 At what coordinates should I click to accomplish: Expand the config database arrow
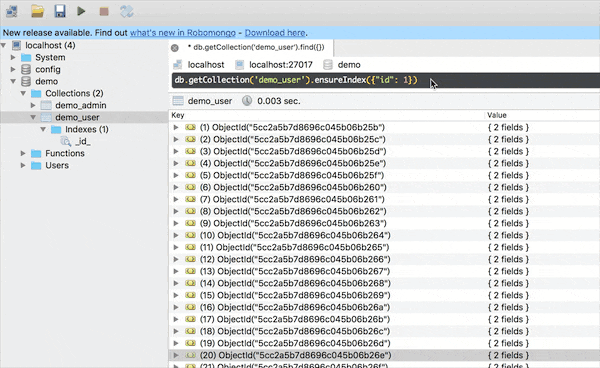coord(13,69)
